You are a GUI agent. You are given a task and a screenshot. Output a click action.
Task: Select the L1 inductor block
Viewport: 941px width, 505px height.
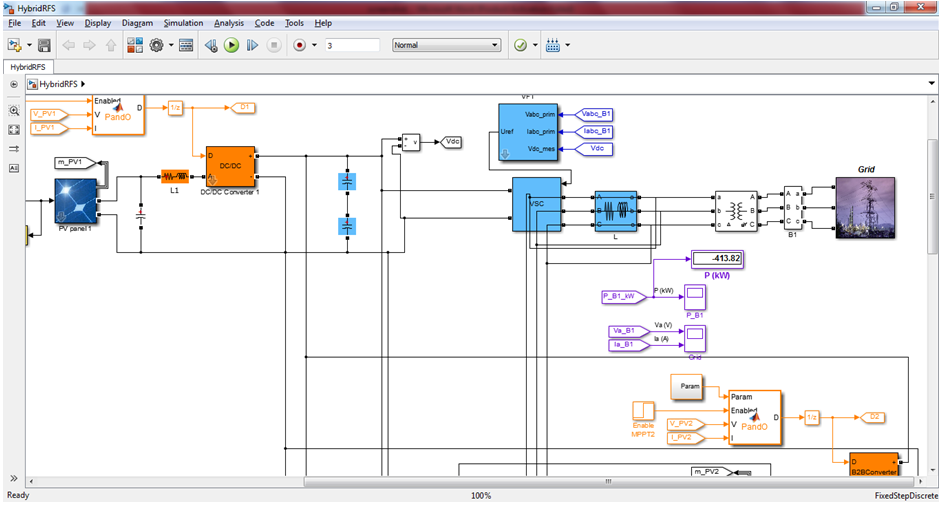(x=175, y=177)
